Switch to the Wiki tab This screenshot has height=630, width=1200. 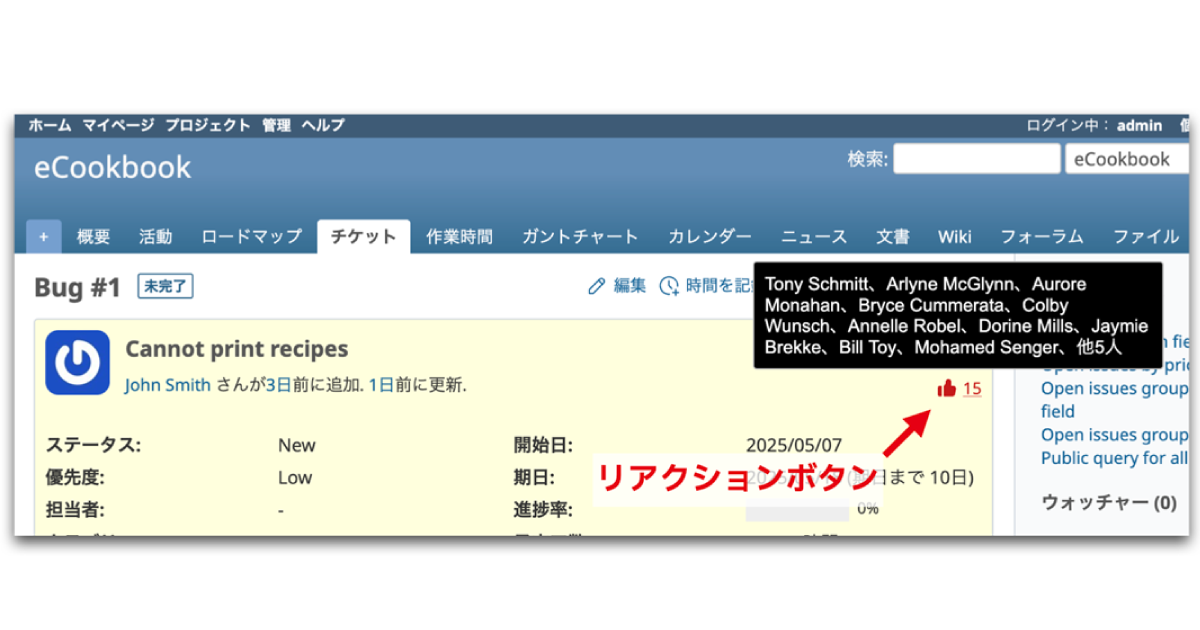coord(955,237)
